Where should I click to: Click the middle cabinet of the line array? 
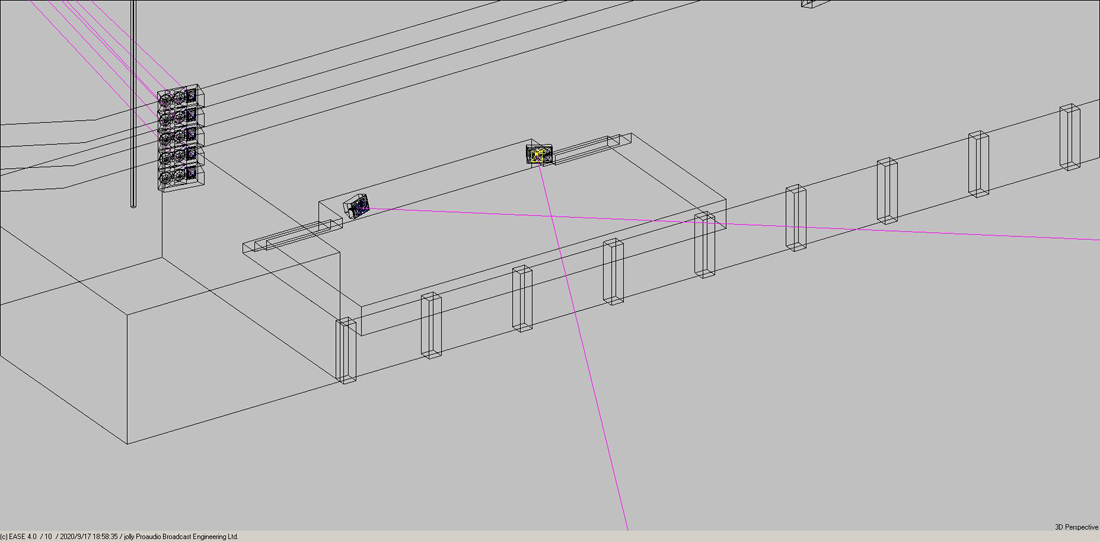click(178, 137)
